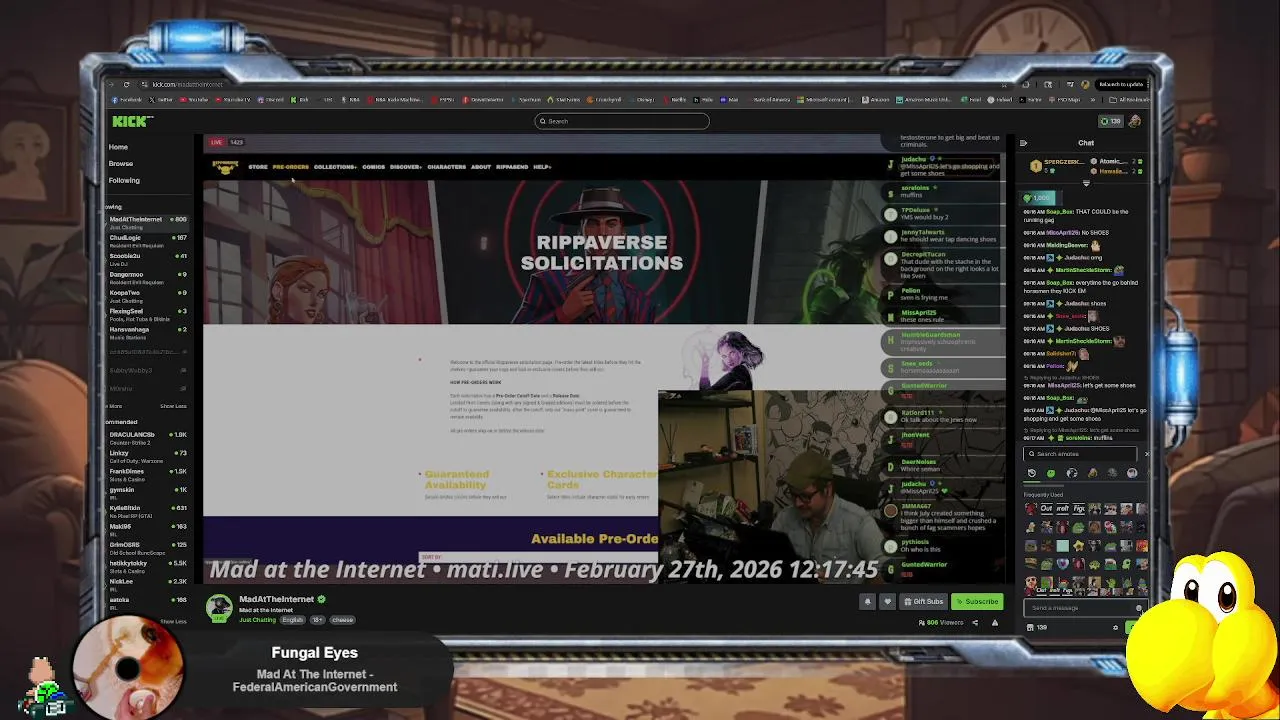Image resolution: width=1280 pixels, height=720 pixels.
Task: Open DRACULANCBb recommended channel
Action: (x=148, y=437)
